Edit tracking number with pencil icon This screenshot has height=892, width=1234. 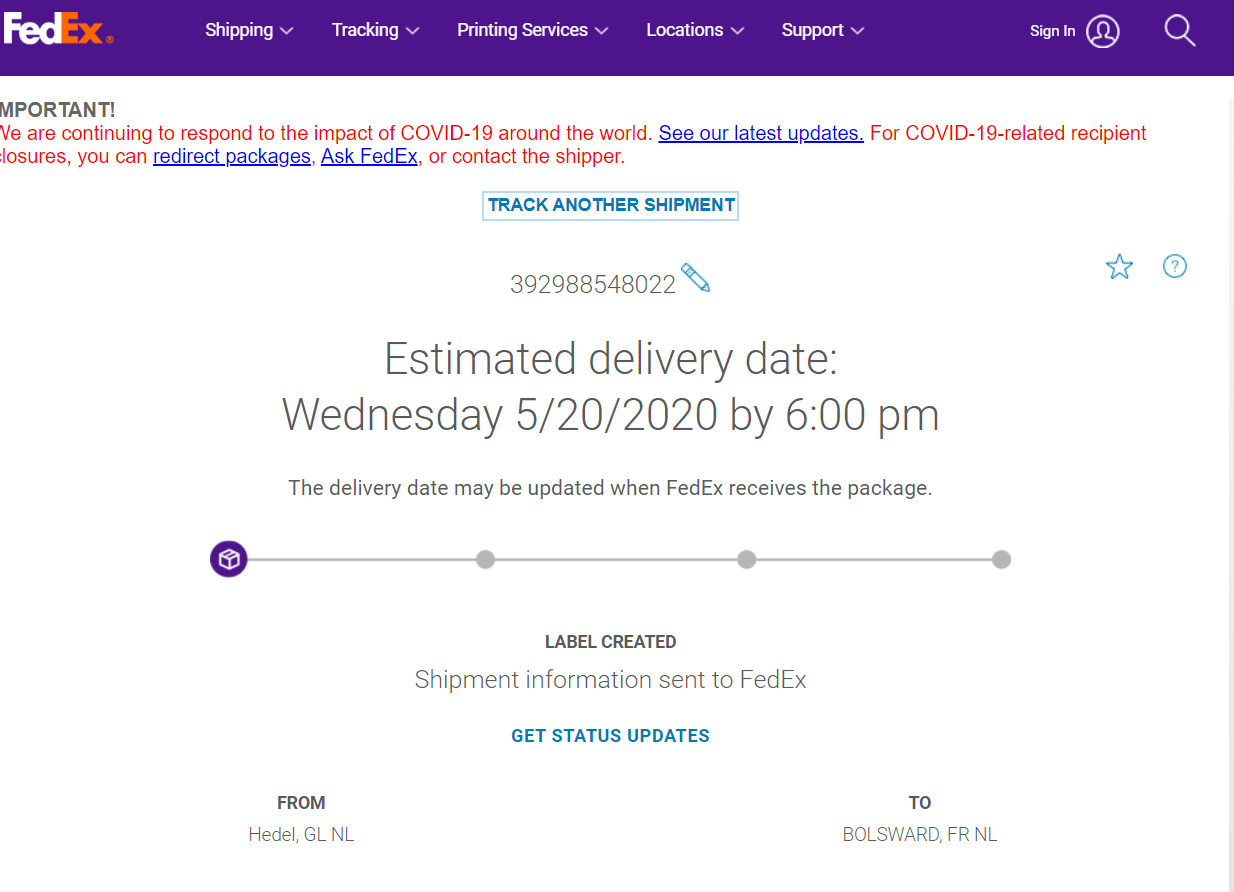pyautogui.click(x=695, y=278)
